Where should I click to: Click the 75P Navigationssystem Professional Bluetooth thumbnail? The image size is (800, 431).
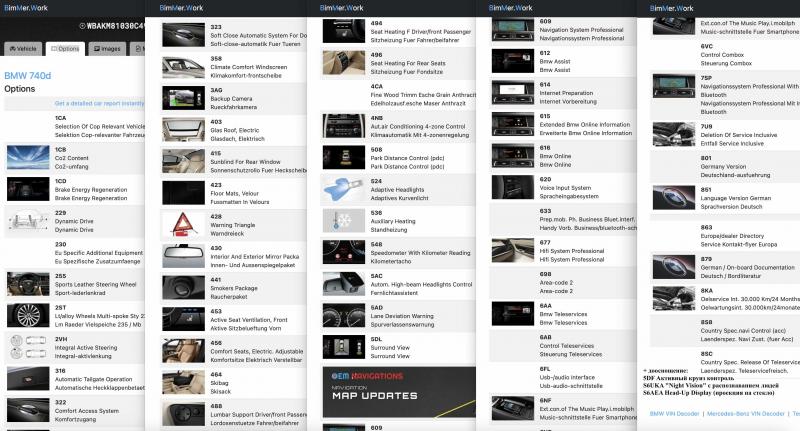coord(674,86)
